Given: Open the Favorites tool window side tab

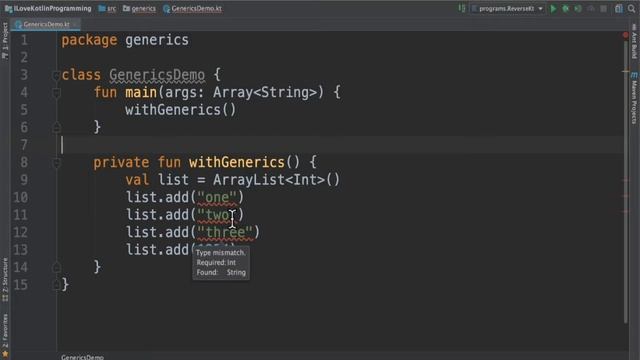Looking at the screenshot, I should 5,335.
